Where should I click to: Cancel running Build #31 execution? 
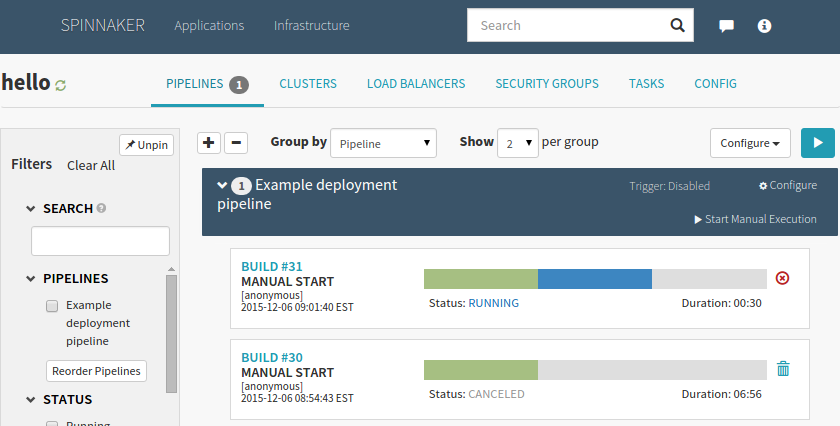click(782, 278)
